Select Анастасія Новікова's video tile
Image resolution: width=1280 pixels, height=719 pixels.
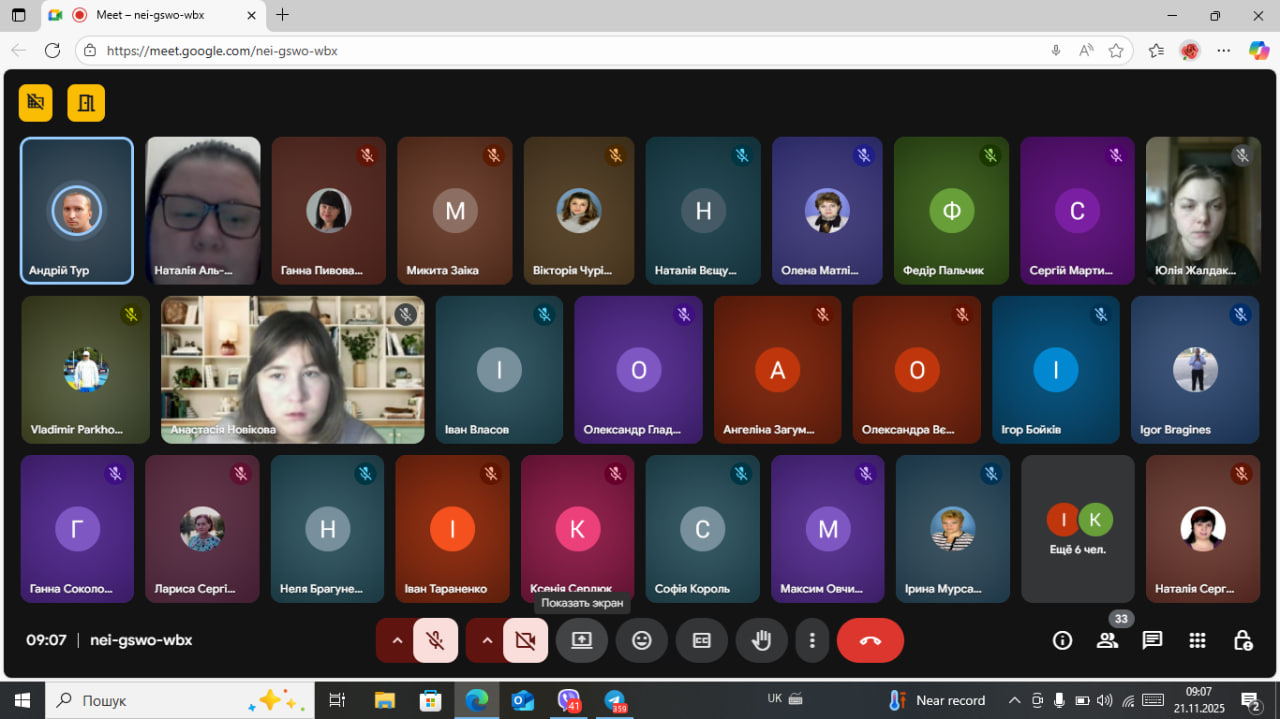point(293,369)
